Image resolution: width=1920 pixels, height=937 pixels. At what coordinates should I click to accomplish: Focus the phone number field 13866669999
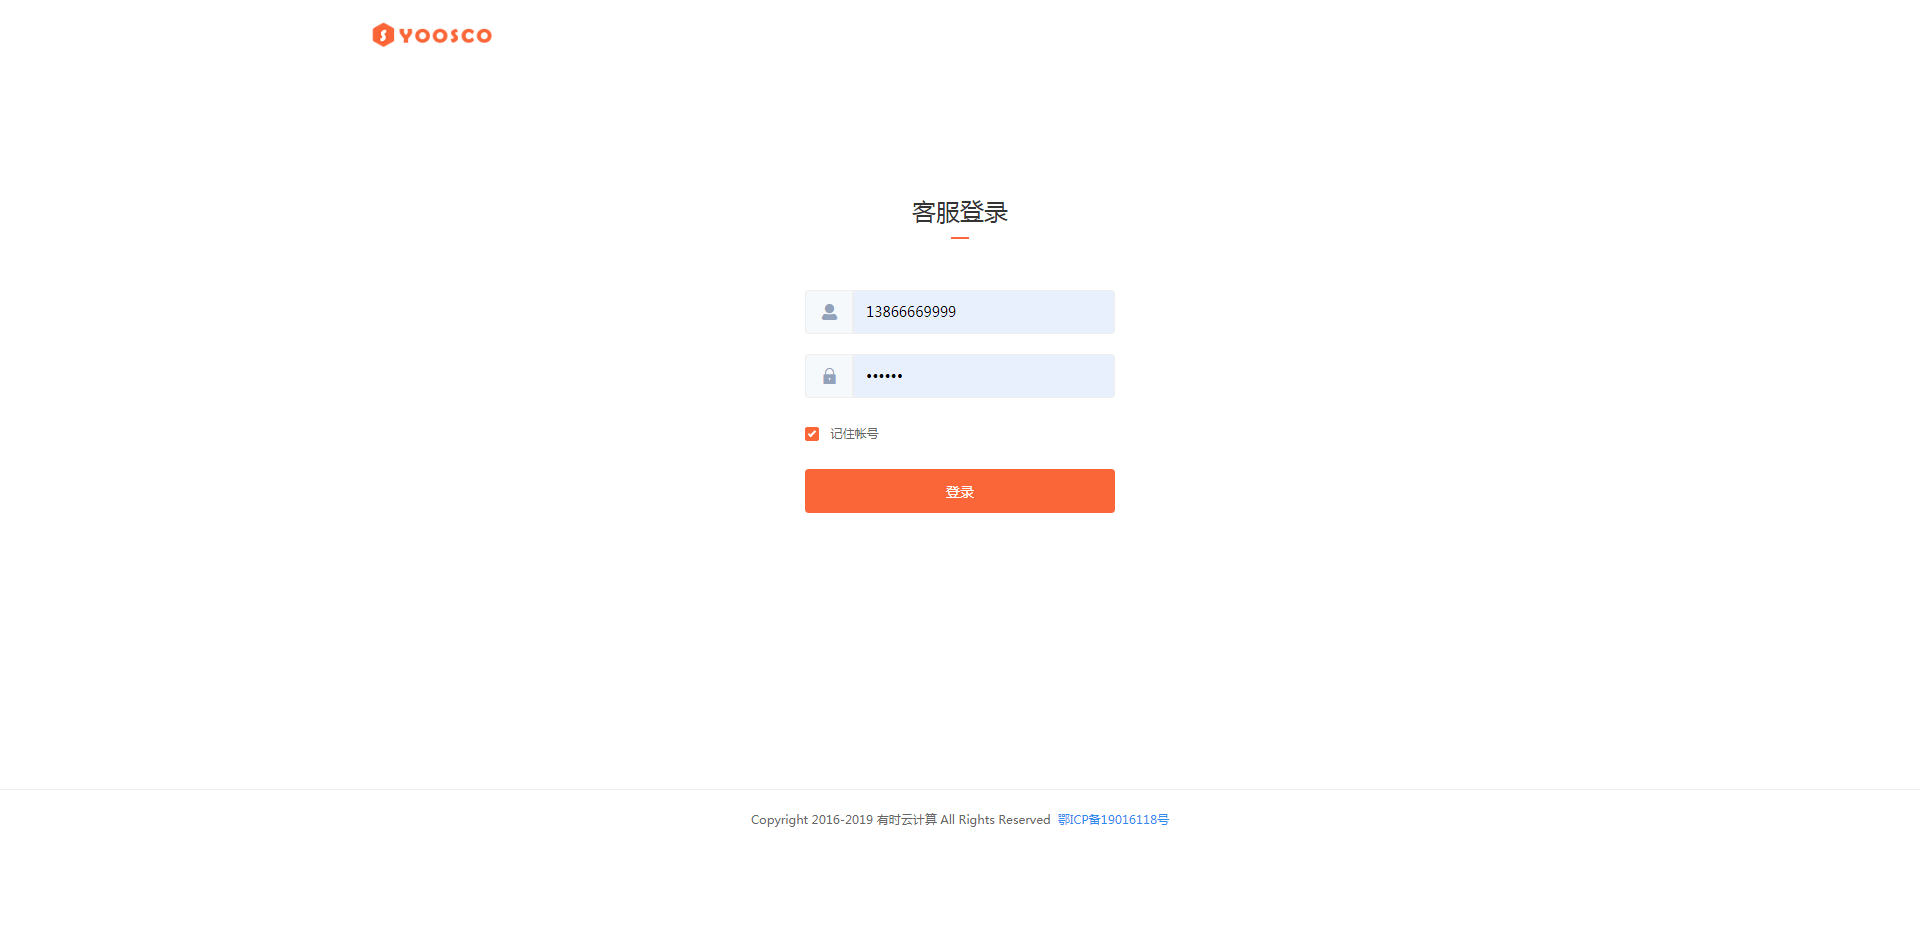tap(983, 312)
